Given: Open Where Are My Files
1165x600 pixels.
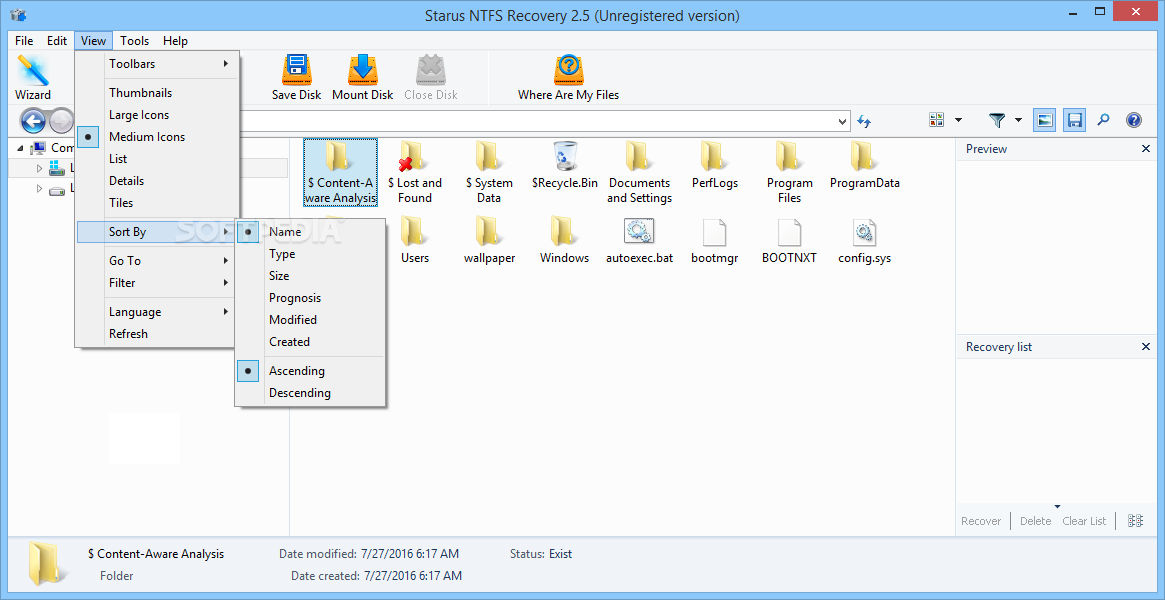Looking at the screenshot, I should pos(568,77).
